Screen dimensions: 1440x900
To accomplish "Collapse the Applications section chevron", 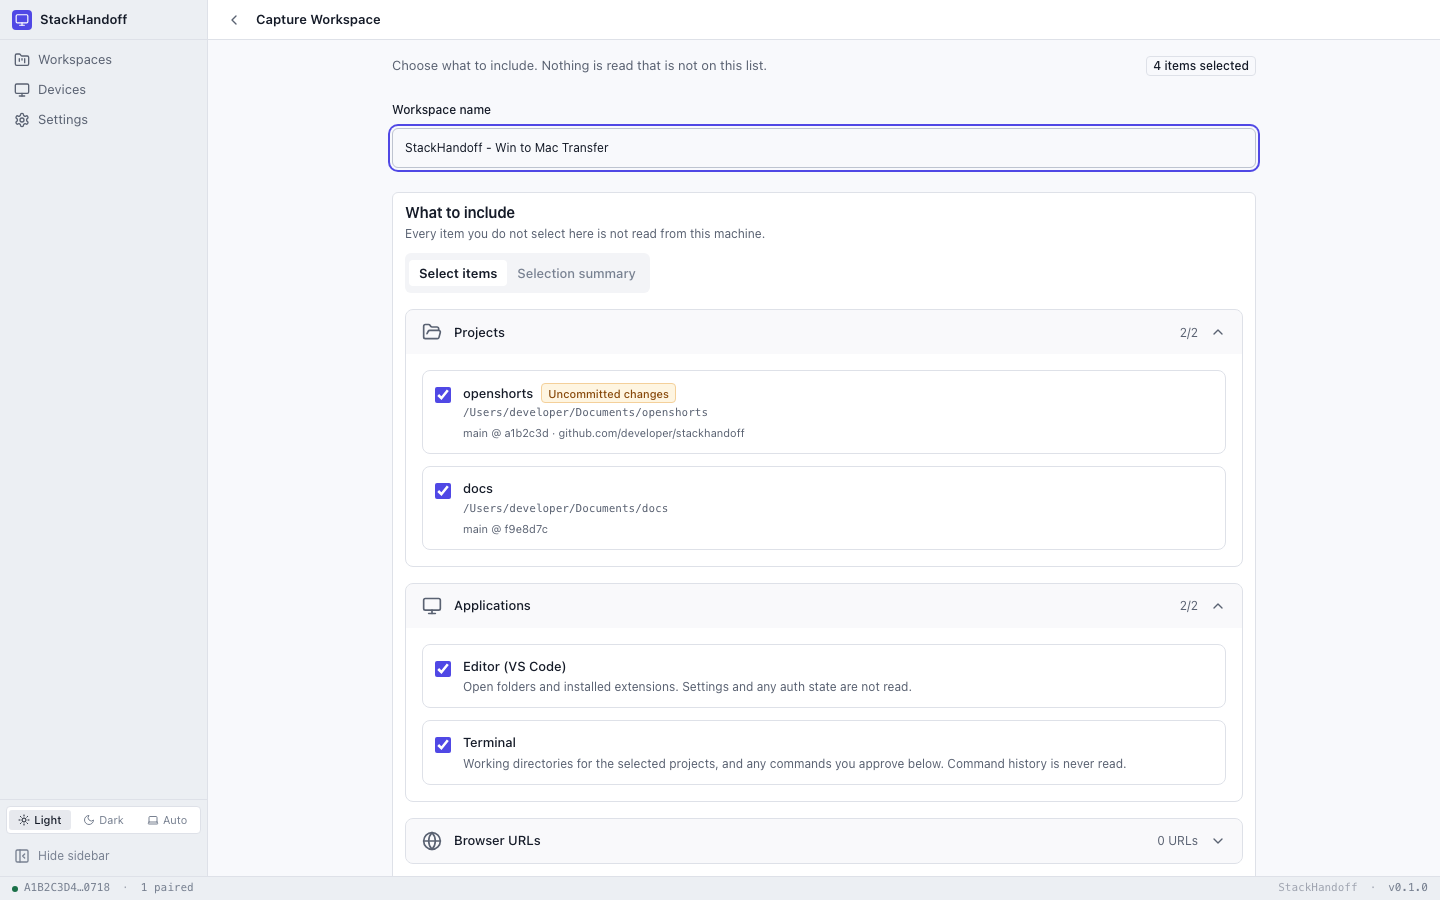I will pyautogui.click(x=1218, y=606).
